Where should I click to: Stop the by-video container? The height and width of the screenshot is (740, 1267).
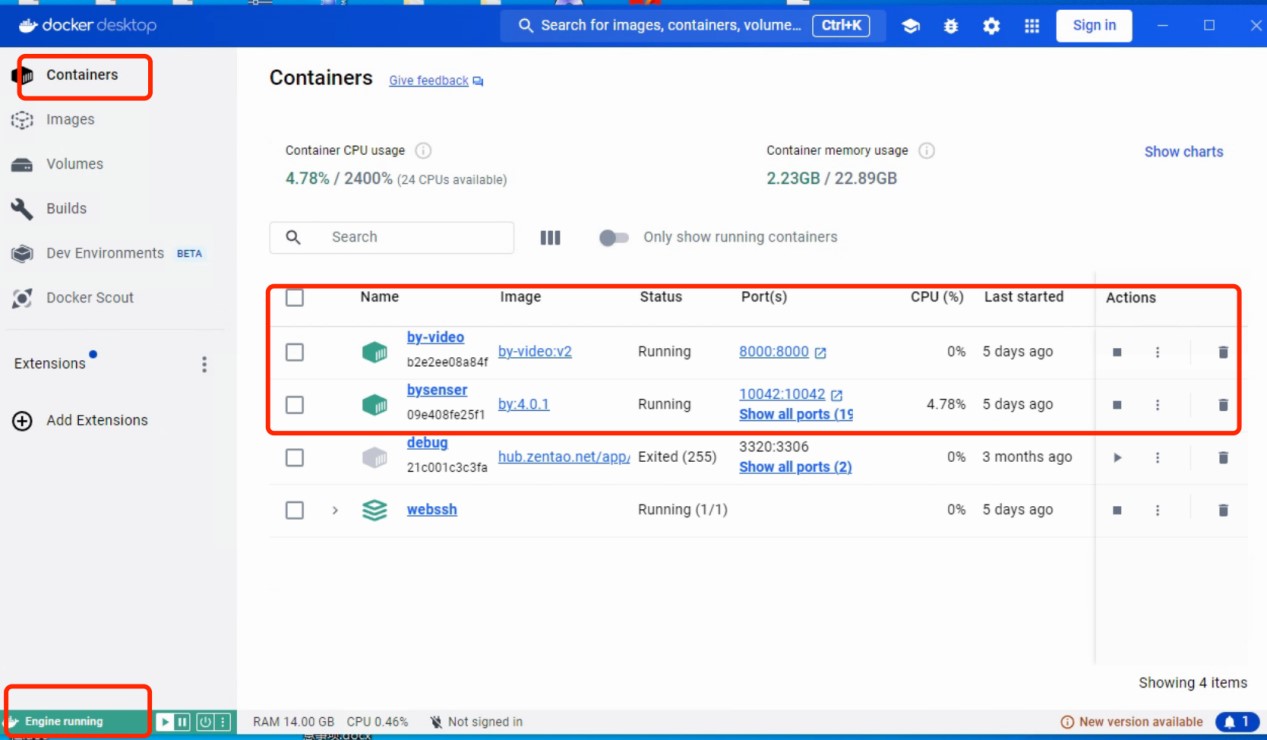(1117, 352)
